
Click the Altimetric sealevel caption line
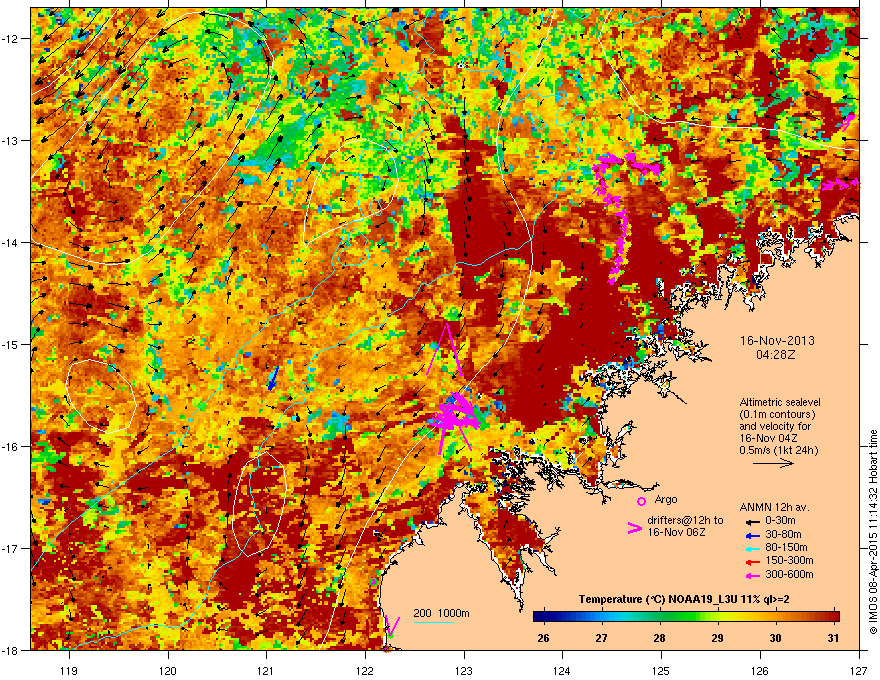pos(780,402)
